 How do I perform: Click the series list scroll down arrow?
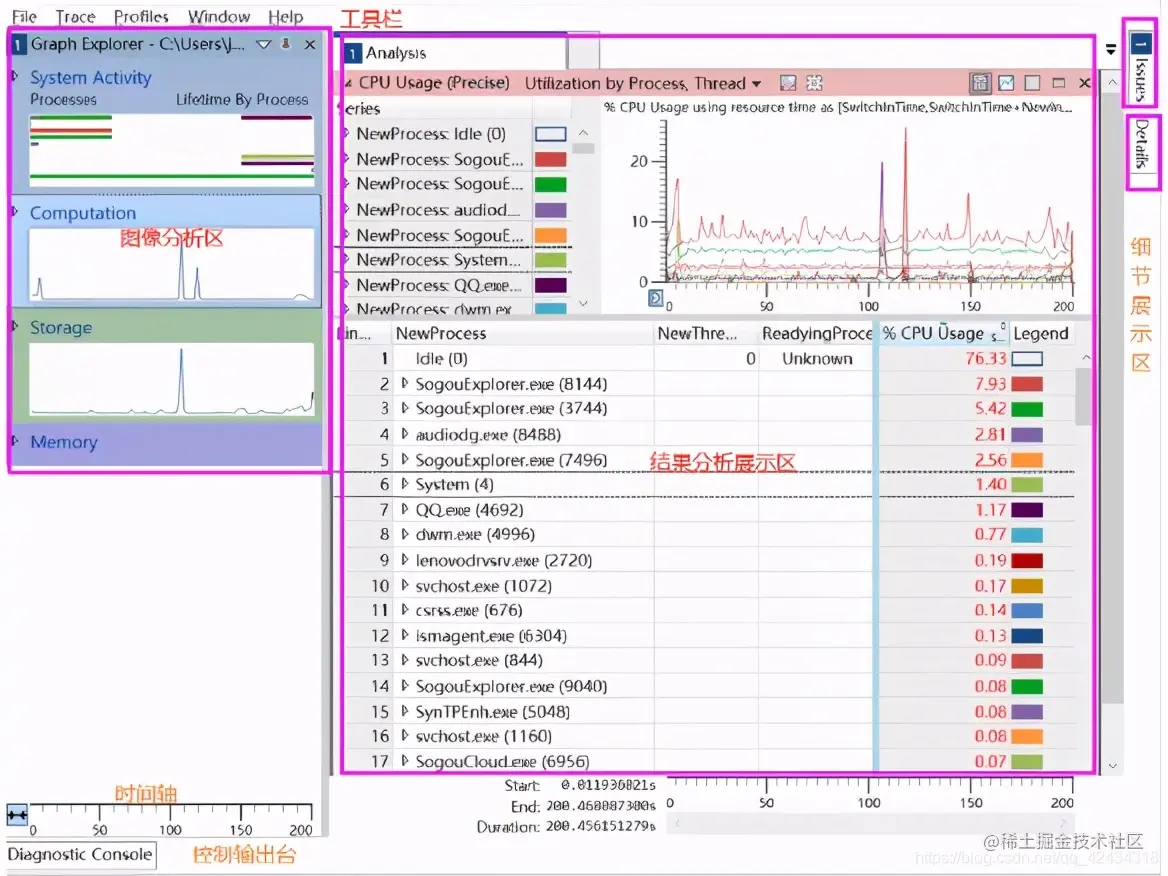coord(583,303)
